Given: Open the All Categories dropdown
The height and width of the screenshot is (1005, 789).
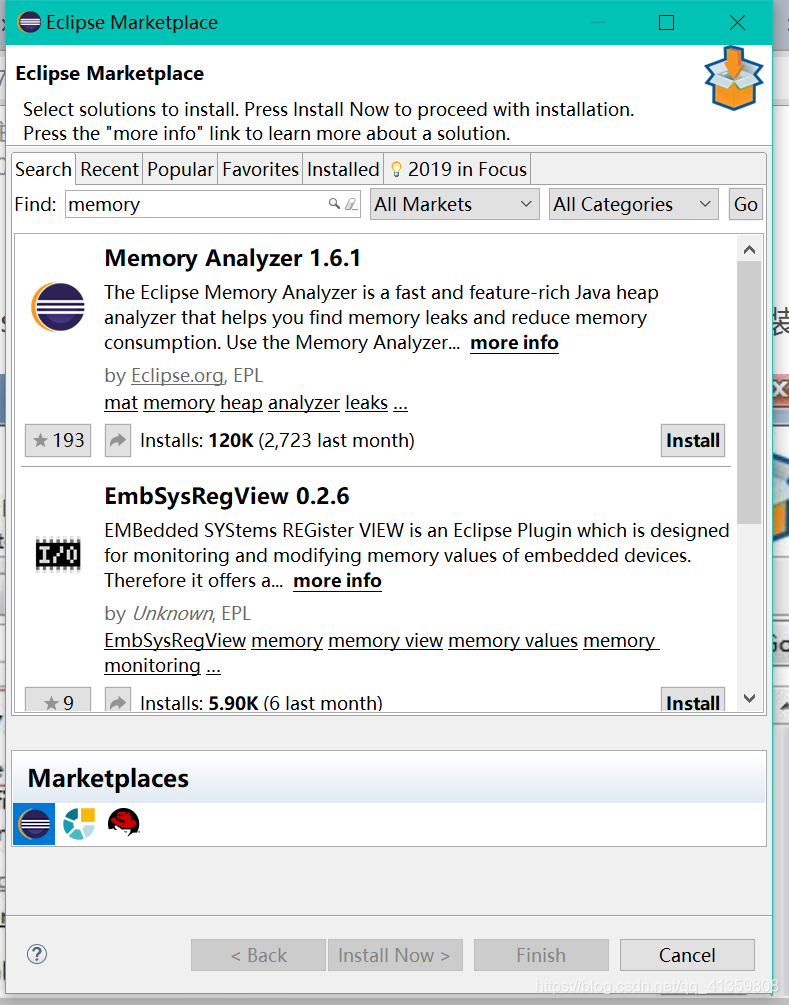Looking at the screenshot, I should click(x=633, y=204).
